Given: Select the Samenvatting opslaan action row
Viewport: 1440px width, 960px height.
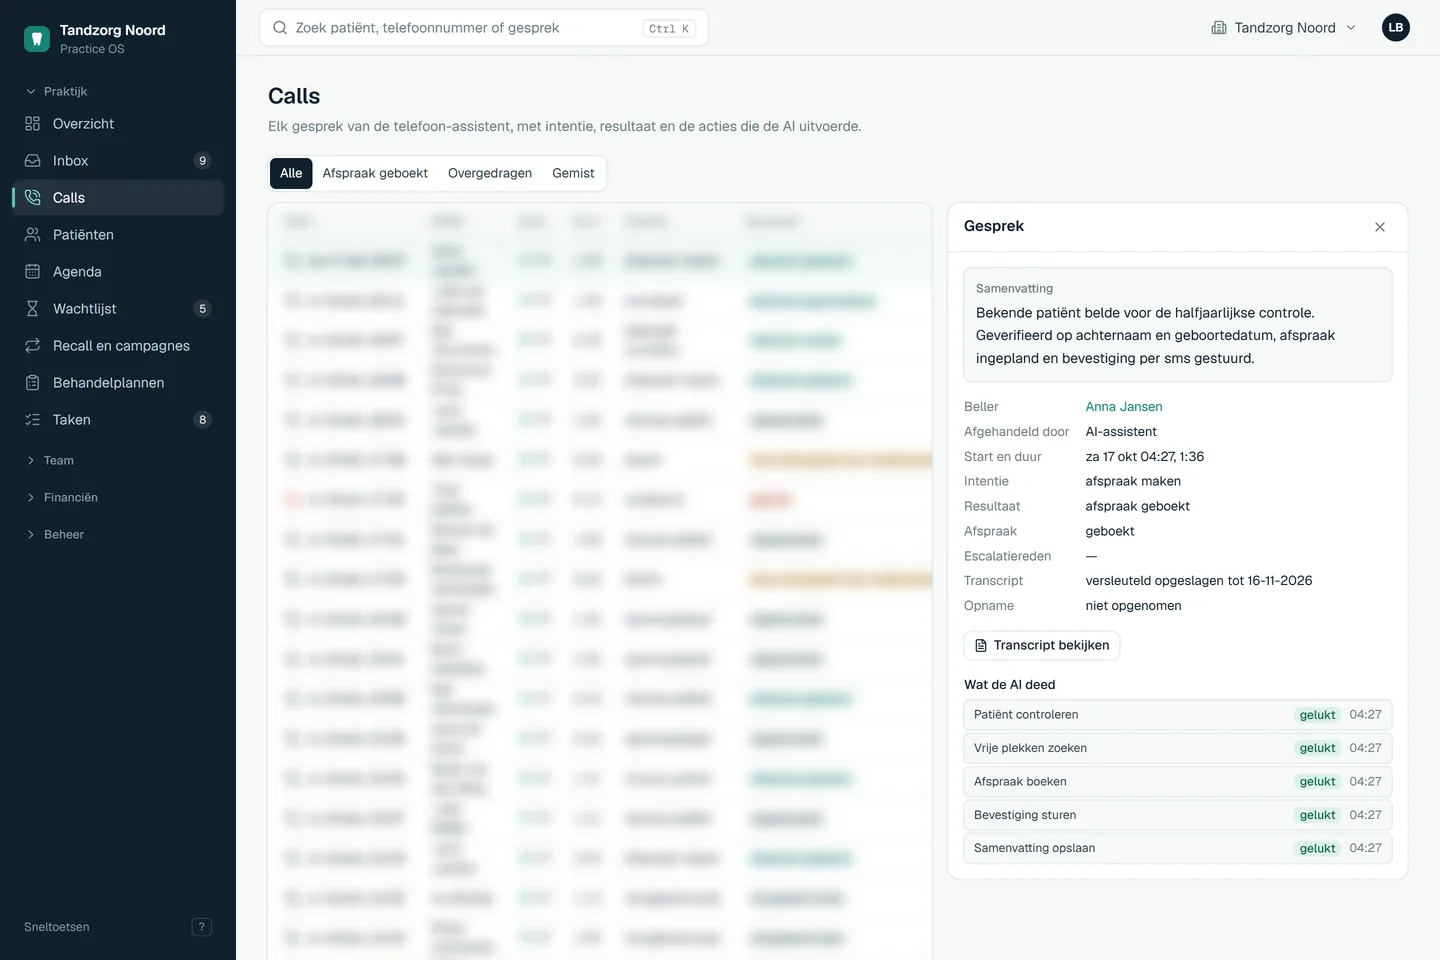Looking at the screenshot, I should point(1178,848).
